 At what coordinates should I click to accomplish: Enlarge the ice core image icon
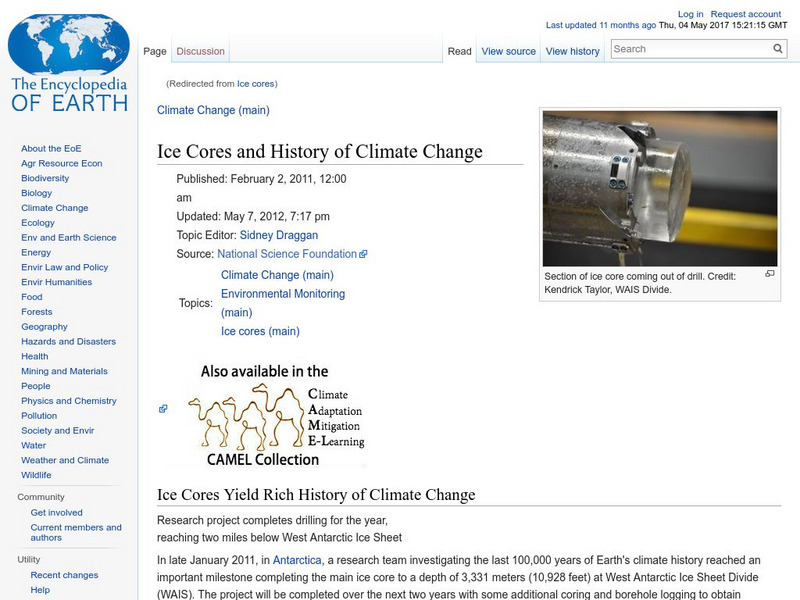click(769, 274)
